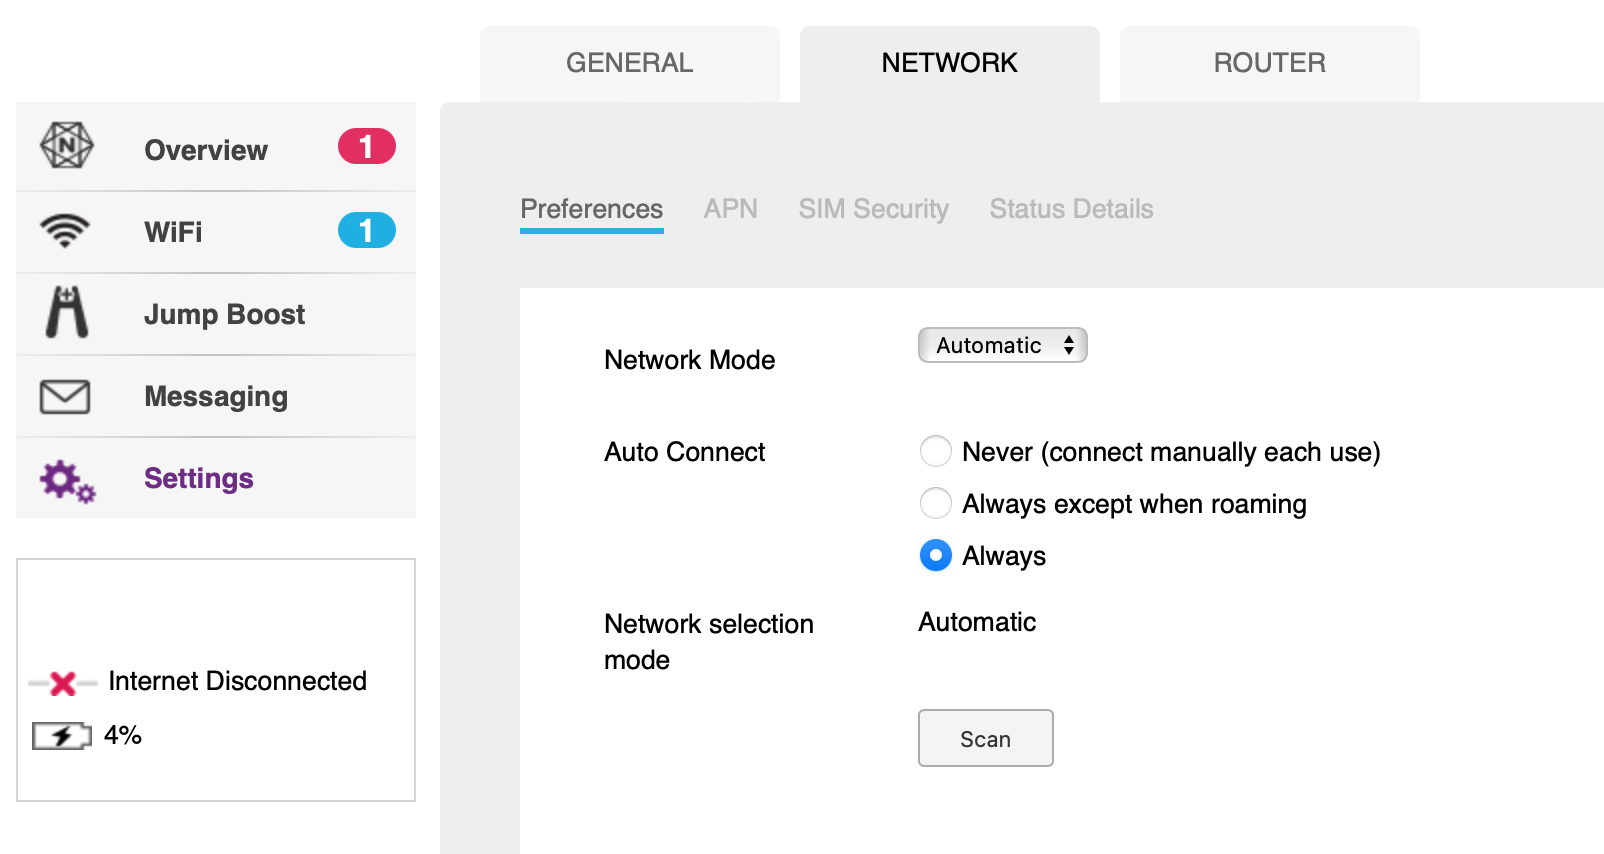Click the blue WiFi notification badge

point(367,230)
